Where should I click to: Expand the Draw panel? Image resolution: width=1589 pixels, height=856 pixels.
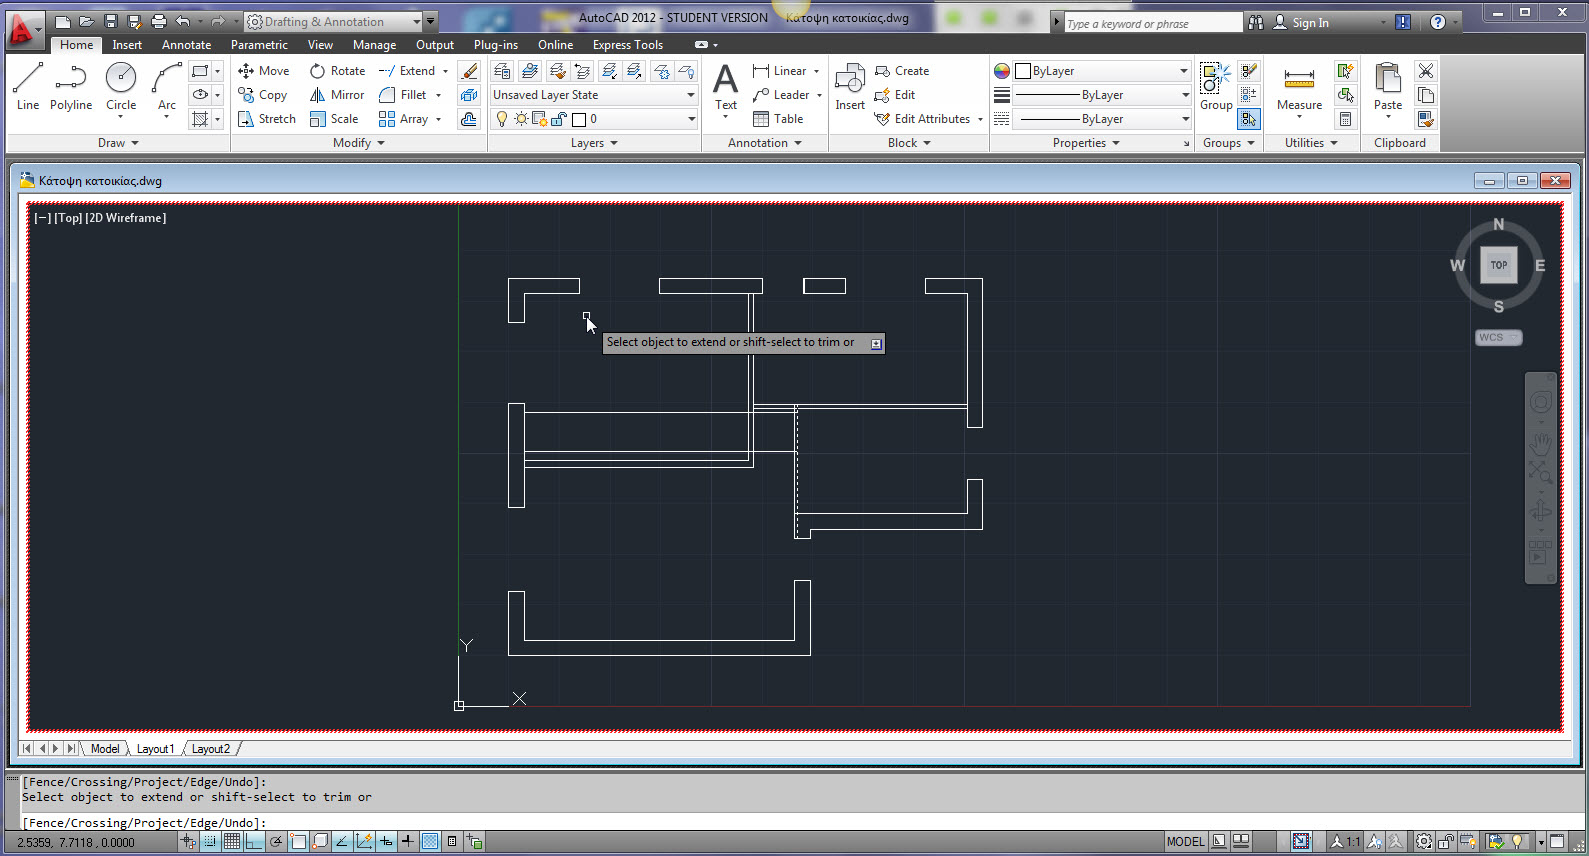point(118,143)
